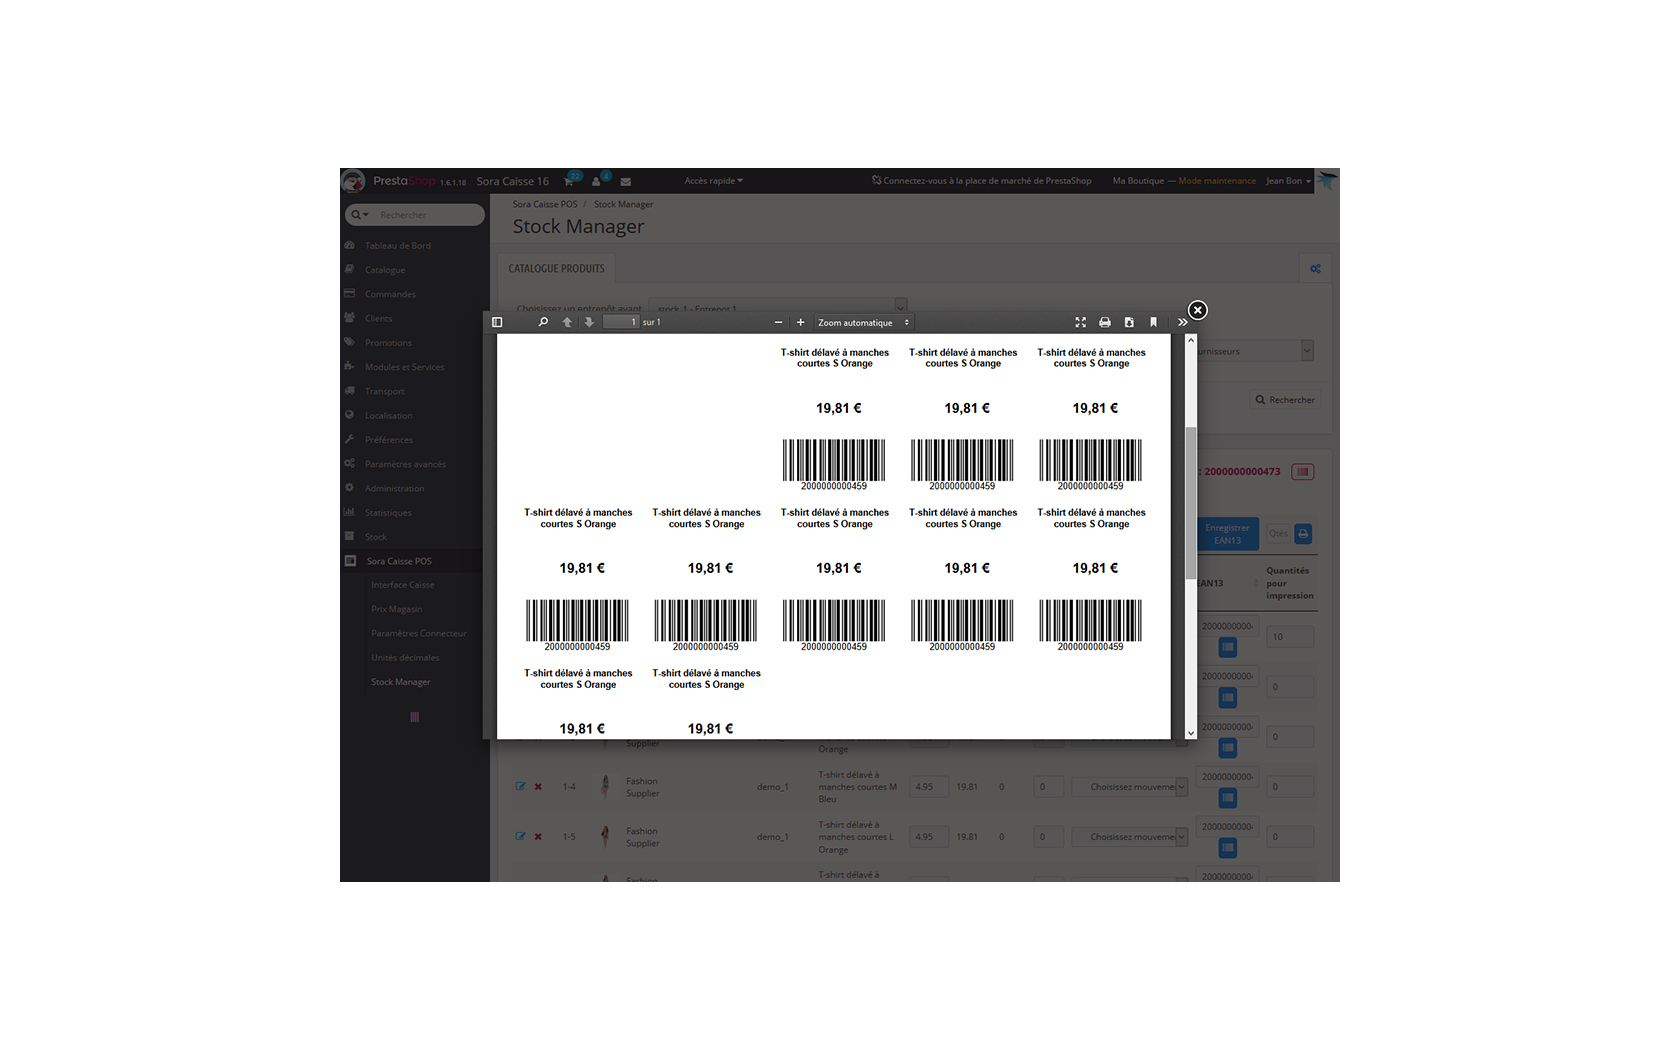
Task: Click the settings gears icon in panel header
Action: coord(1315,268)
